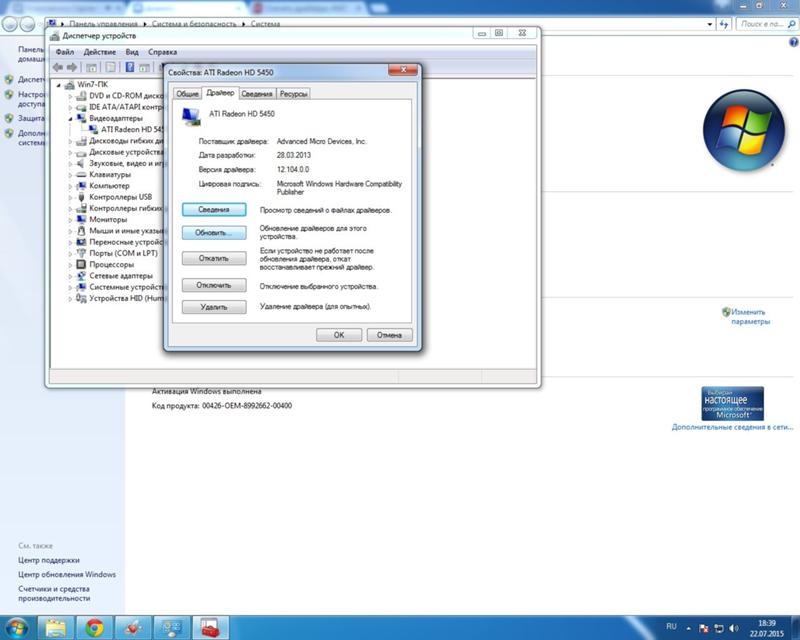Image resolution: width=800 pixels, height=640 pixels.
Task: Click the Мониторы category icon
Action: [x=81, y=219]
